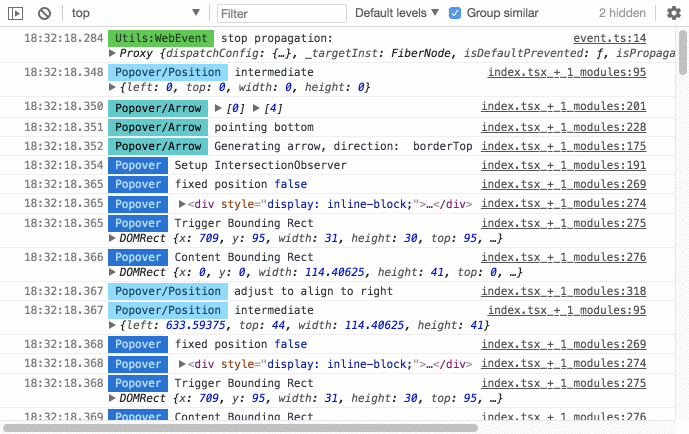The image size is (689, 434).
Task: Open the index.tsx + 1 modules:318 link
Action: tap(563, 291)
